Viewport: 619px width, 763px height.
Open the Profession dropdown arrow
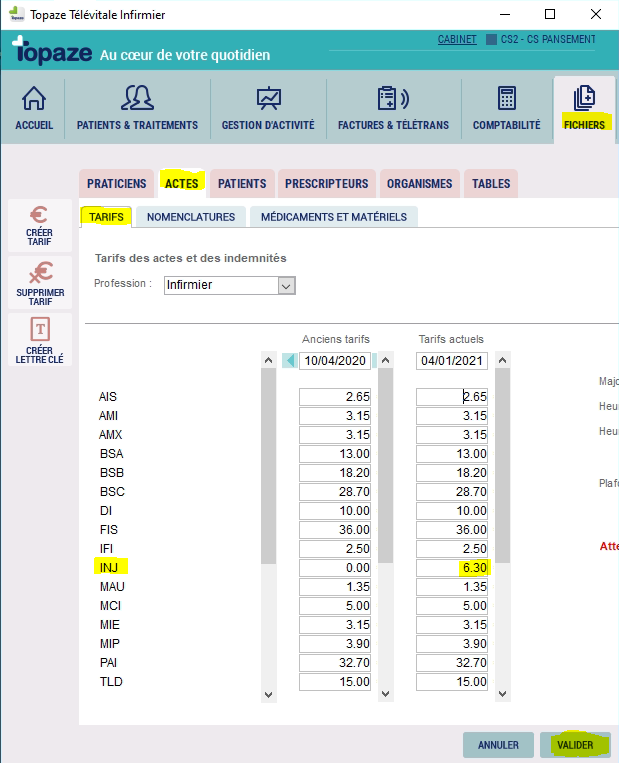[x=287, y=286]
